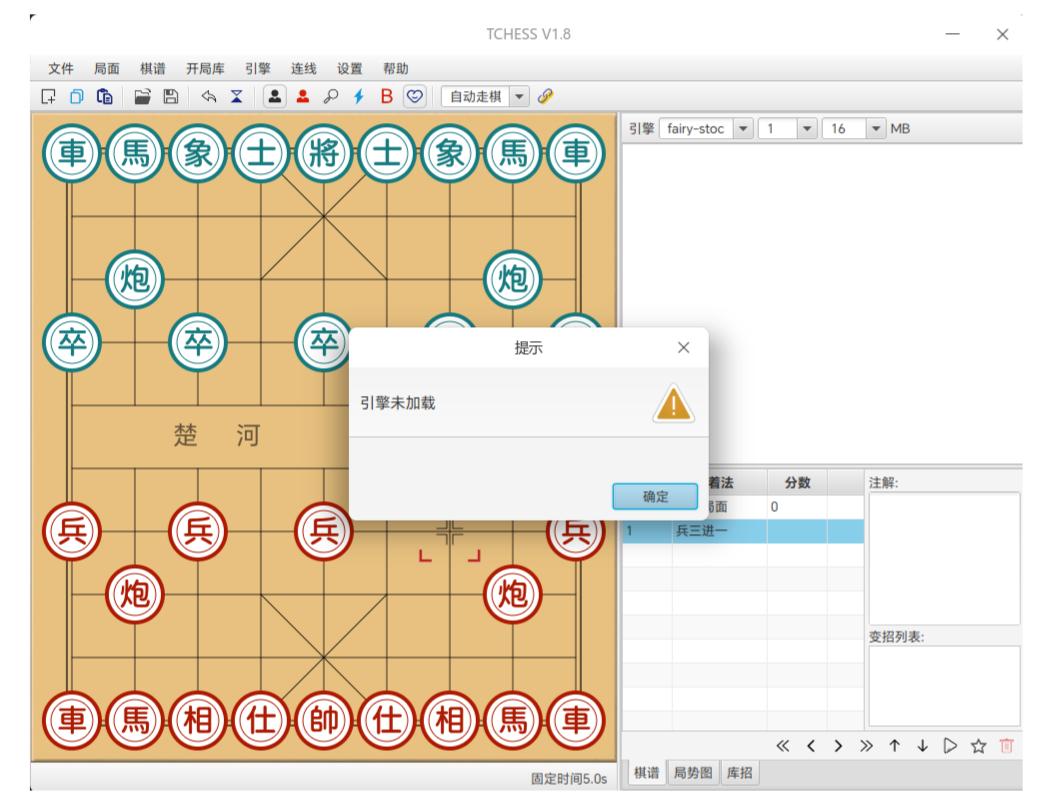
Task: Click the 引擎未加载 message text
Action: (398, 403)
